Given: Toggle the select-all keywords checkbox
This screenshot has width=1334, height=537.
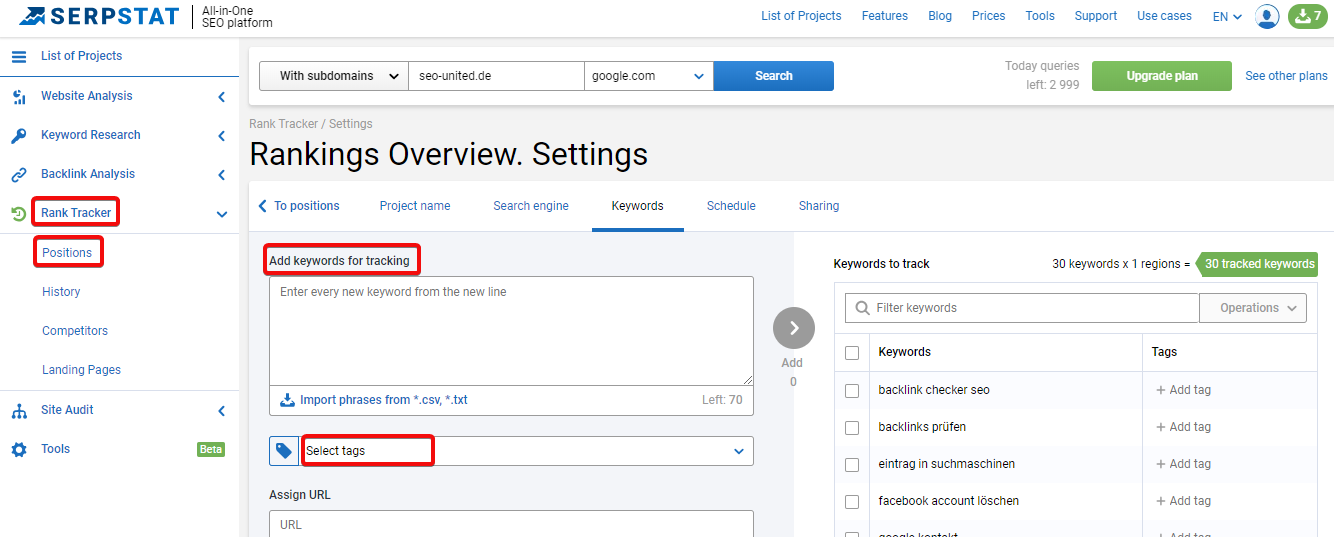Looking at the screenshot, I should tap(852, 353).
